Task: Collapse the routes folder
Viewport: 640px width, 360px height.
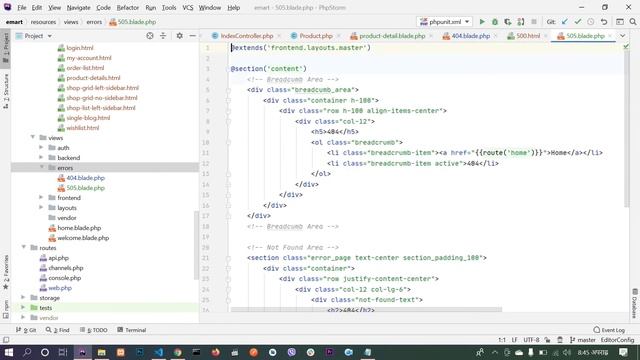Action: [24, 247]
